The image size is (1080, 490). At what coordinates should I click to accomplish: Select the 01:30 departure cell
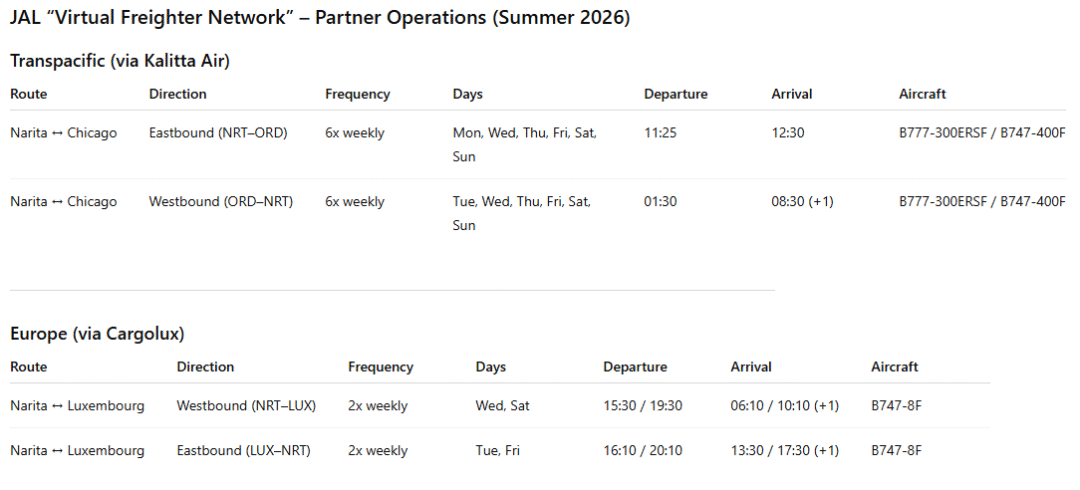click(x=661, y=201)
